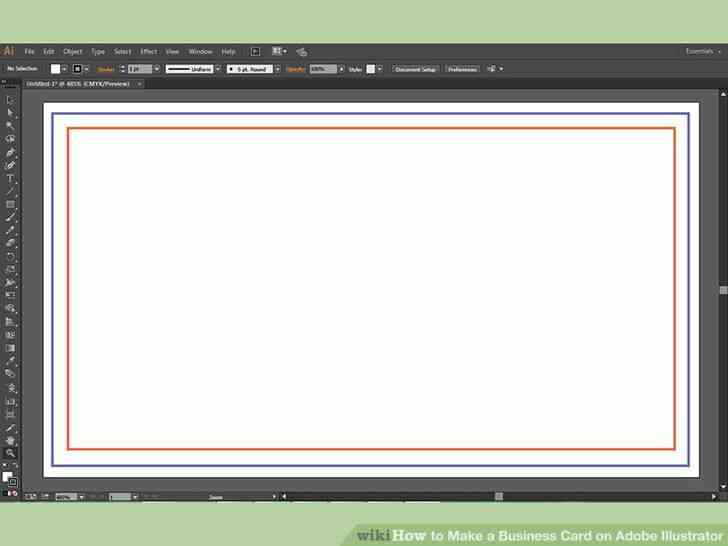Select the Type tool
The height and width of the screenshot is (546, 728).
[10, 178]
